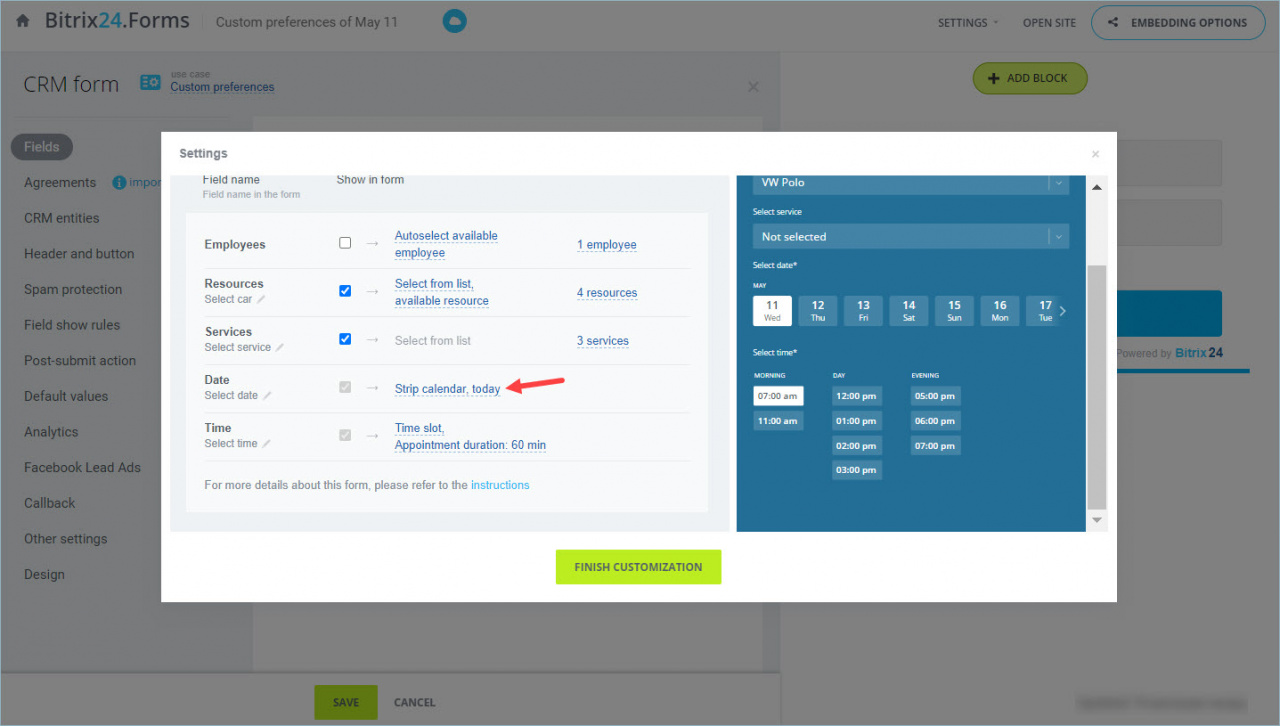The image size is (1280, 726).
Task: Select Wed 11 in the date strip
Action: pyautogui.click(x=772, y=310)
